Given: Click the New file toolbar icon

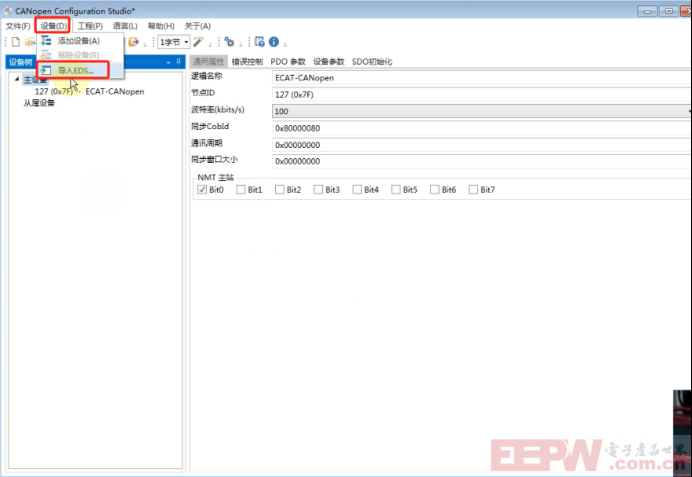Looking at the screenshot, I should click(16, 42).
